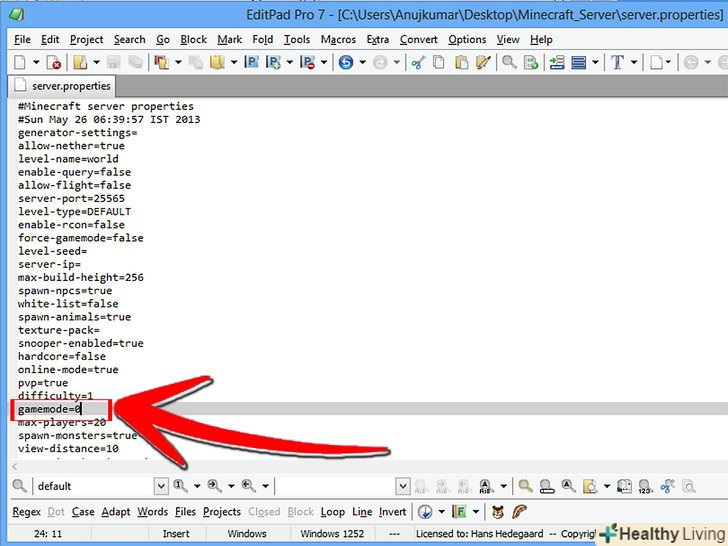Click the Undo blue circular arrow icon
The image size is (728, 546).
click(x=346, y=62)
